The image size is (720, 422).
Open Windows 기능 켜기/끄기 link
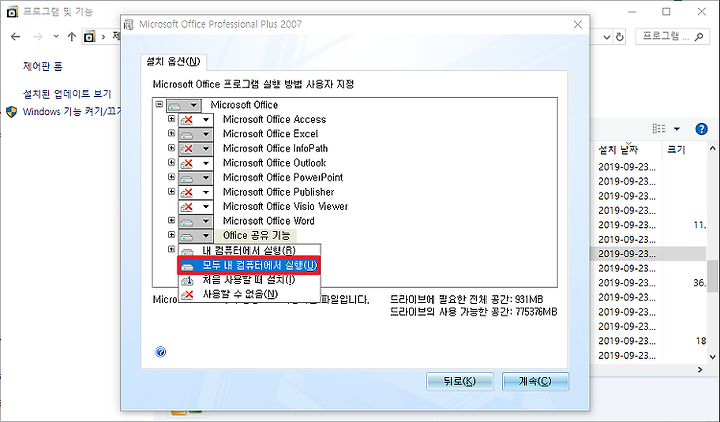(x=72, y=112)
